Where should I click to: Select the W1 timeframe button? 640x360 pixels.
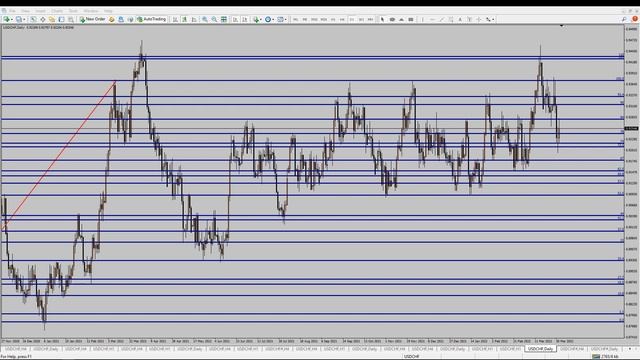pos(361,19)
